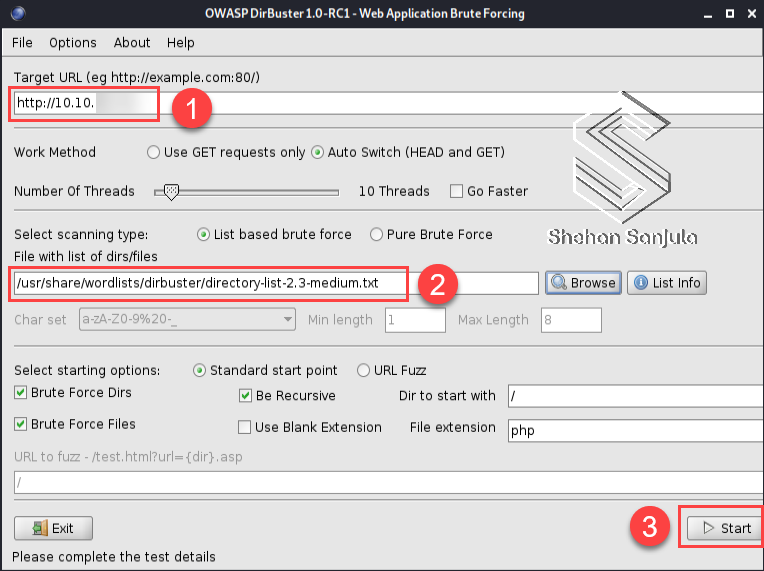Screen dimensions: 764x571
Task: Click the DirBuster app icon in title bar
Action: 18,13
